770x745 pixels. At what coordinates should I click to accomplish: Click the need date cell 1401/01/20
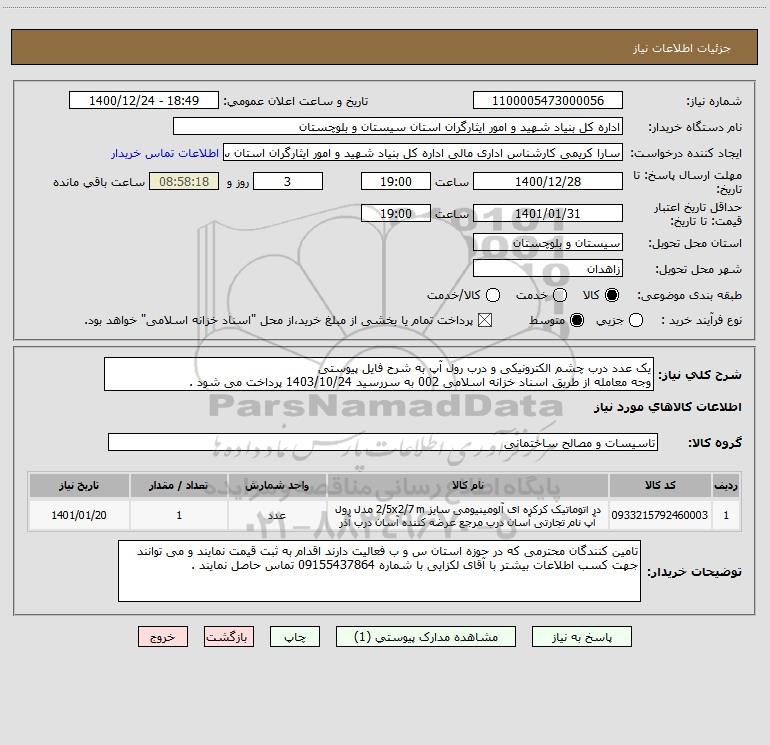click(79, 515)
